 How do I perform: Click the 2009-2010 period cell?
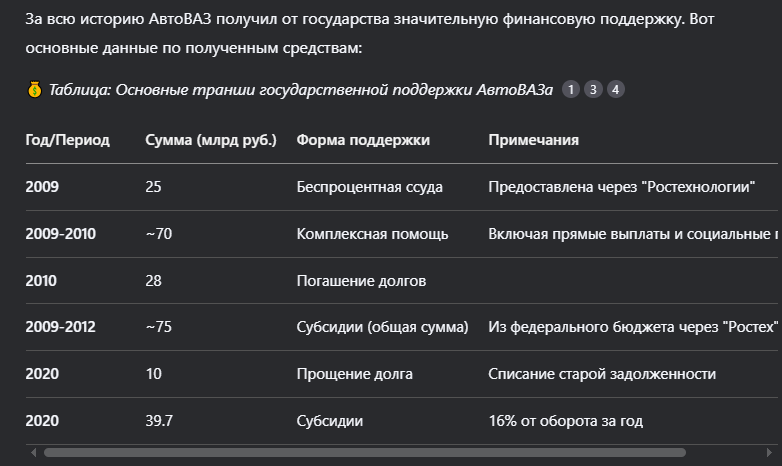click(x=60, y=233)
